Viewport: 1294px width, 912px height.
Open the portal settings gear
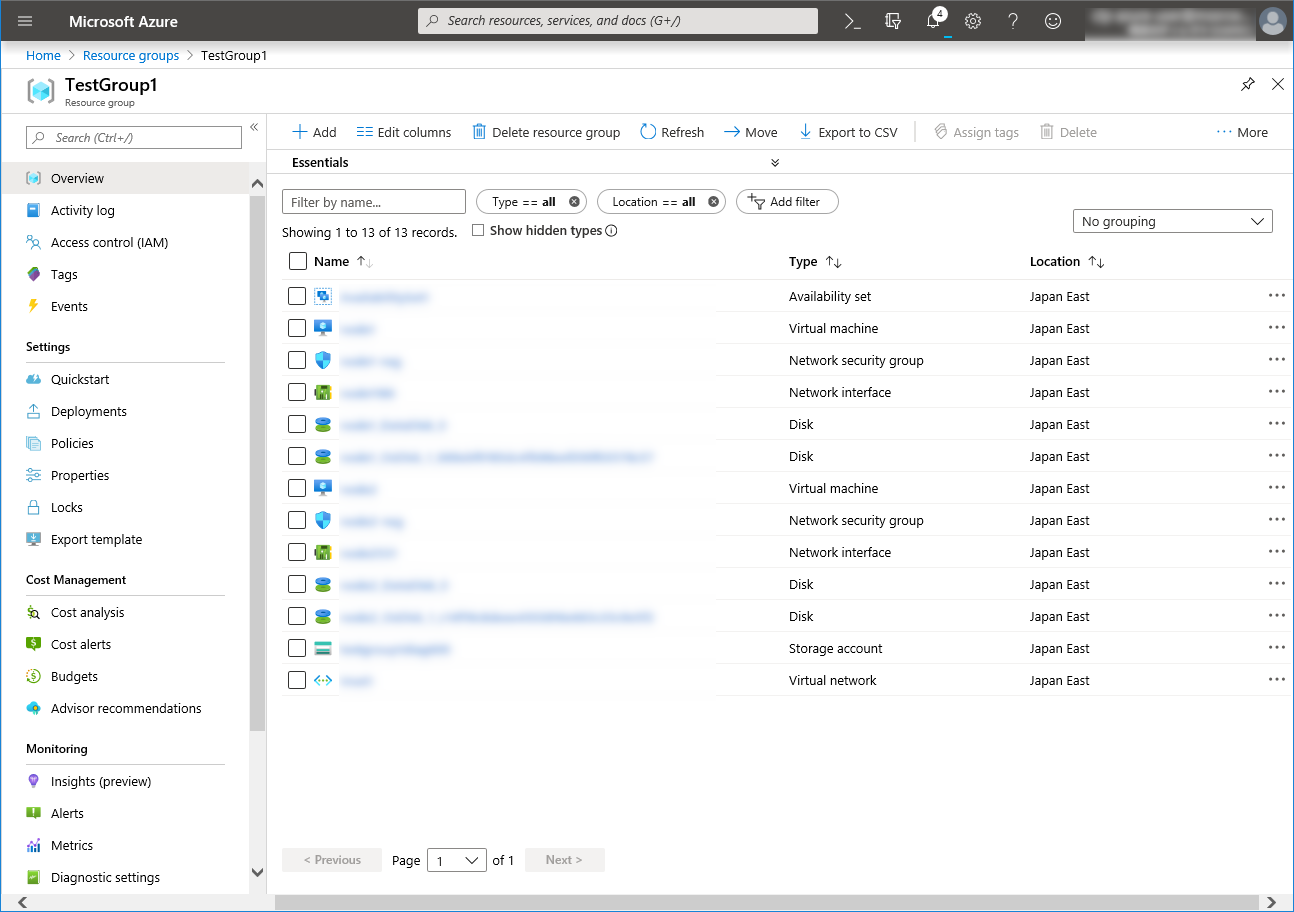973,21
